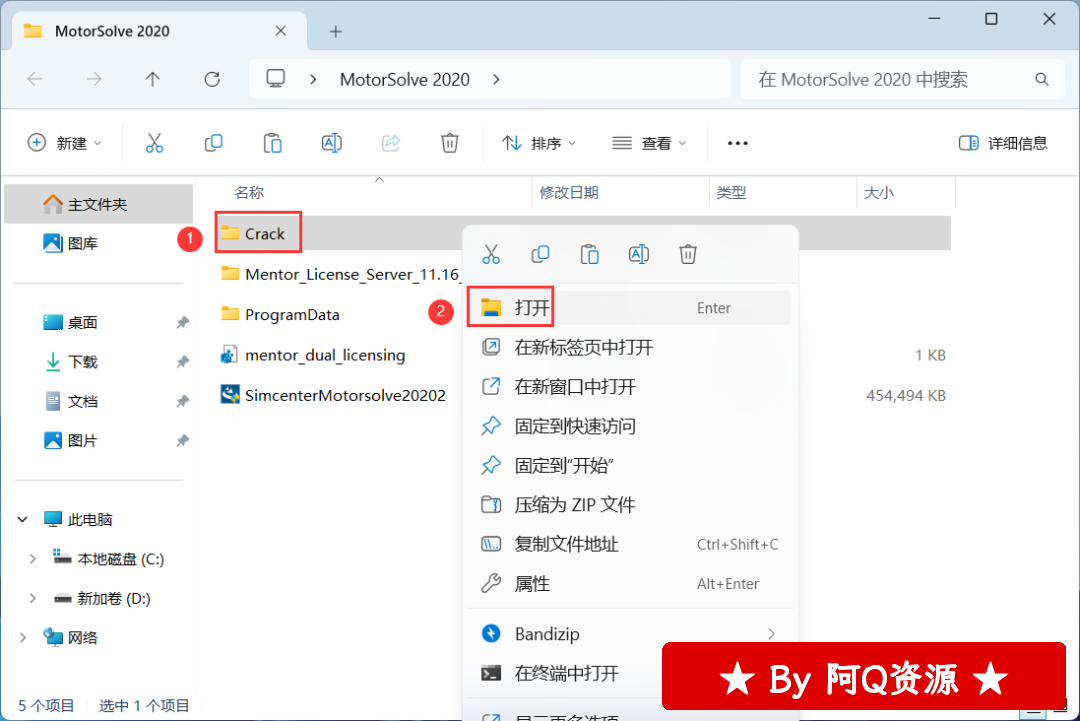
Task: Choose Bandizip in the context menu
Action: tap(630, 634)
